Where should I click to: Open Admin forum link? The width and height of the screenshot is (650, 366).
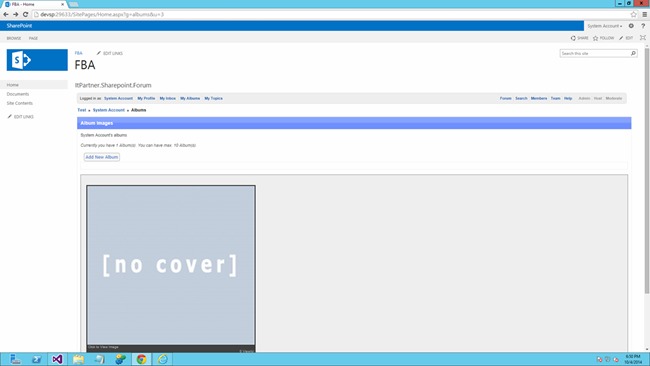pyautogui.click(x=584, y=98)
